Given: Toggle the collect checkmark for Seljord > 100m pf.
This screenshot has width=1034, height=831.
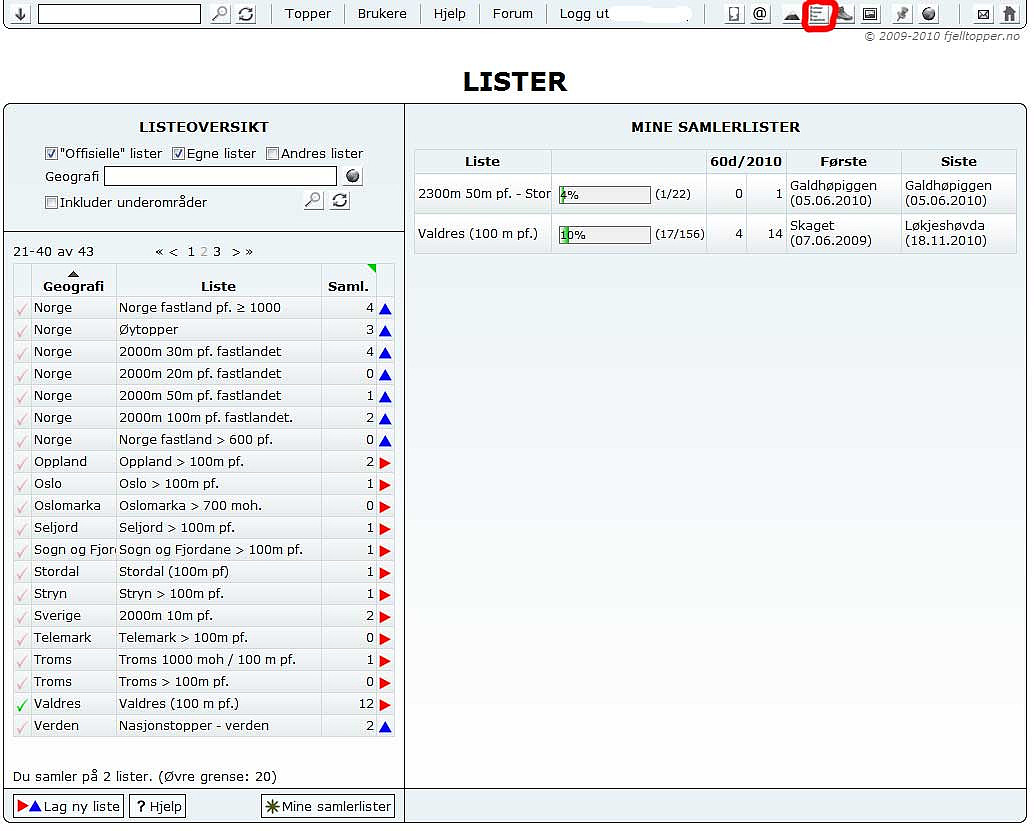Looking at the screenshot, I should [x=22, y=529].
